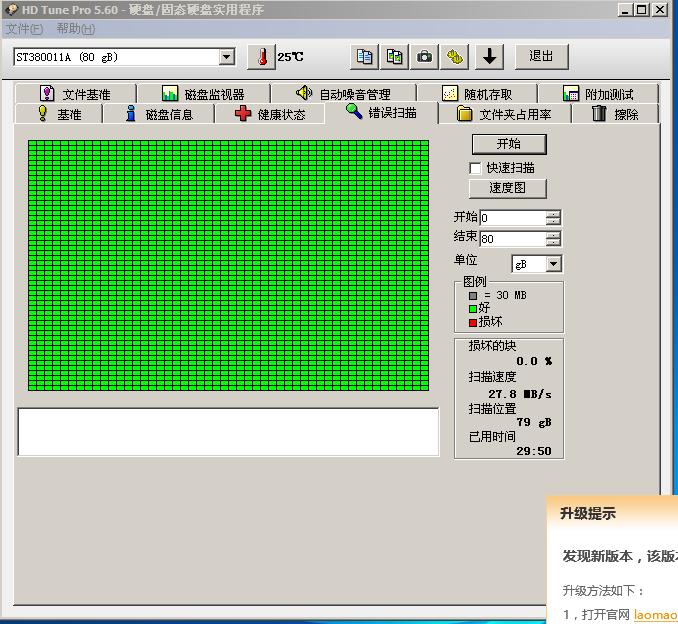Copy info to clipboard toolbar icon
This screenshot has height=624, width=678.
click(x=364, y=57)
